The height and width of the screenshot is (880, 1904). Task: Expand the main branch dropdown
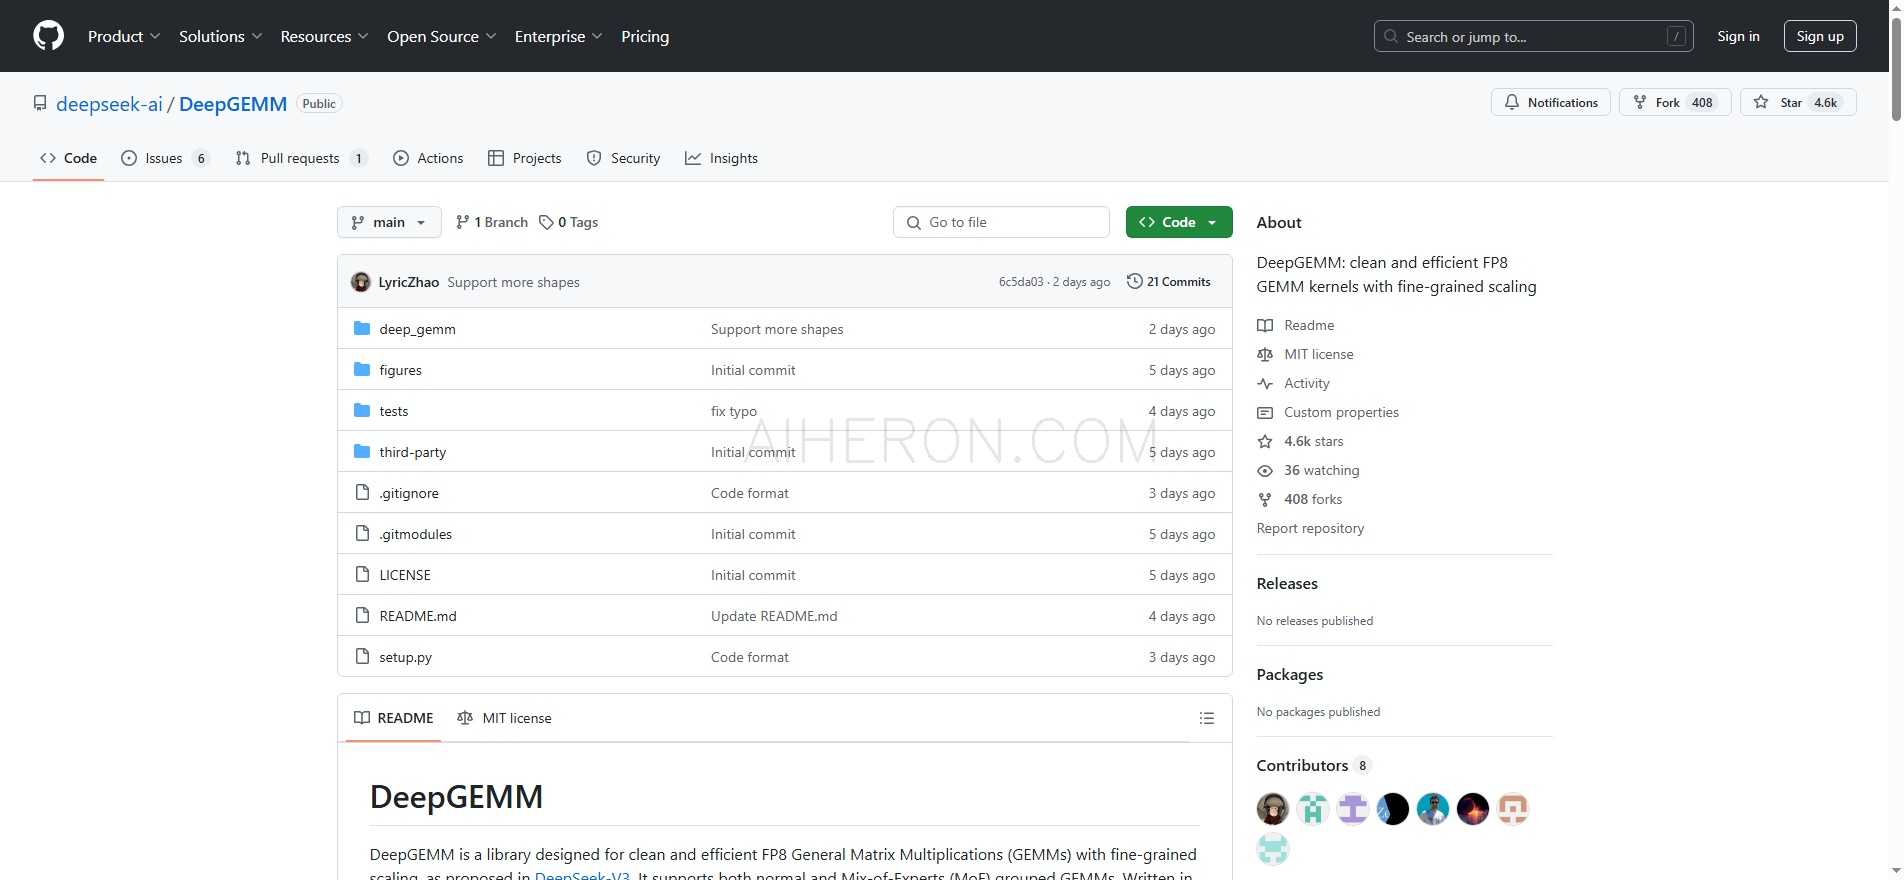389,222
